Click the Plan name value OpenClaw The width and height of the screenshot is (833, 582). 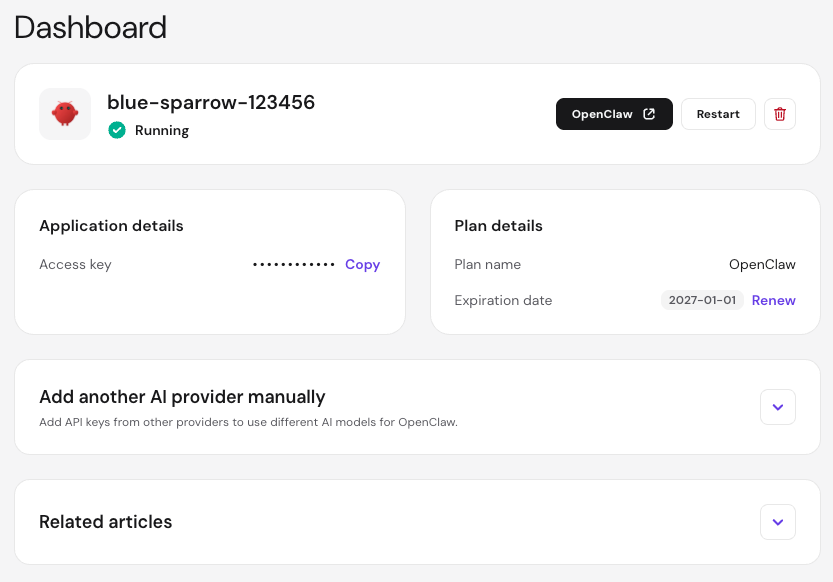click(762, 265)
